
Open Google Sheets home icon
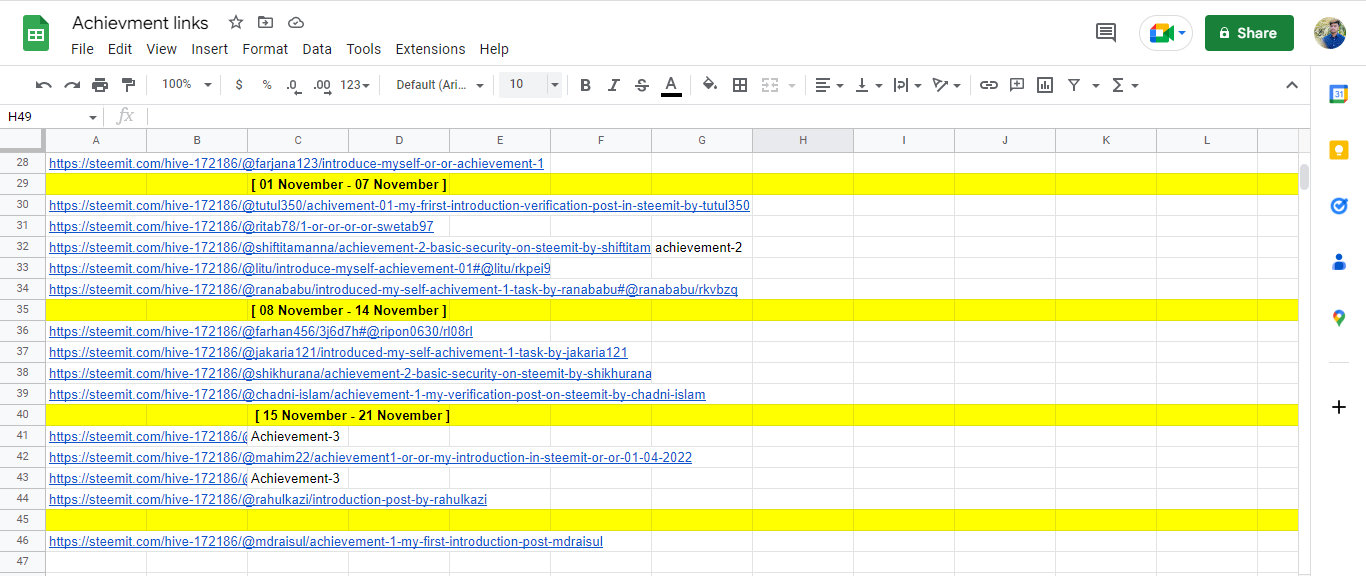pyautogui.click(x=37, y=34)
